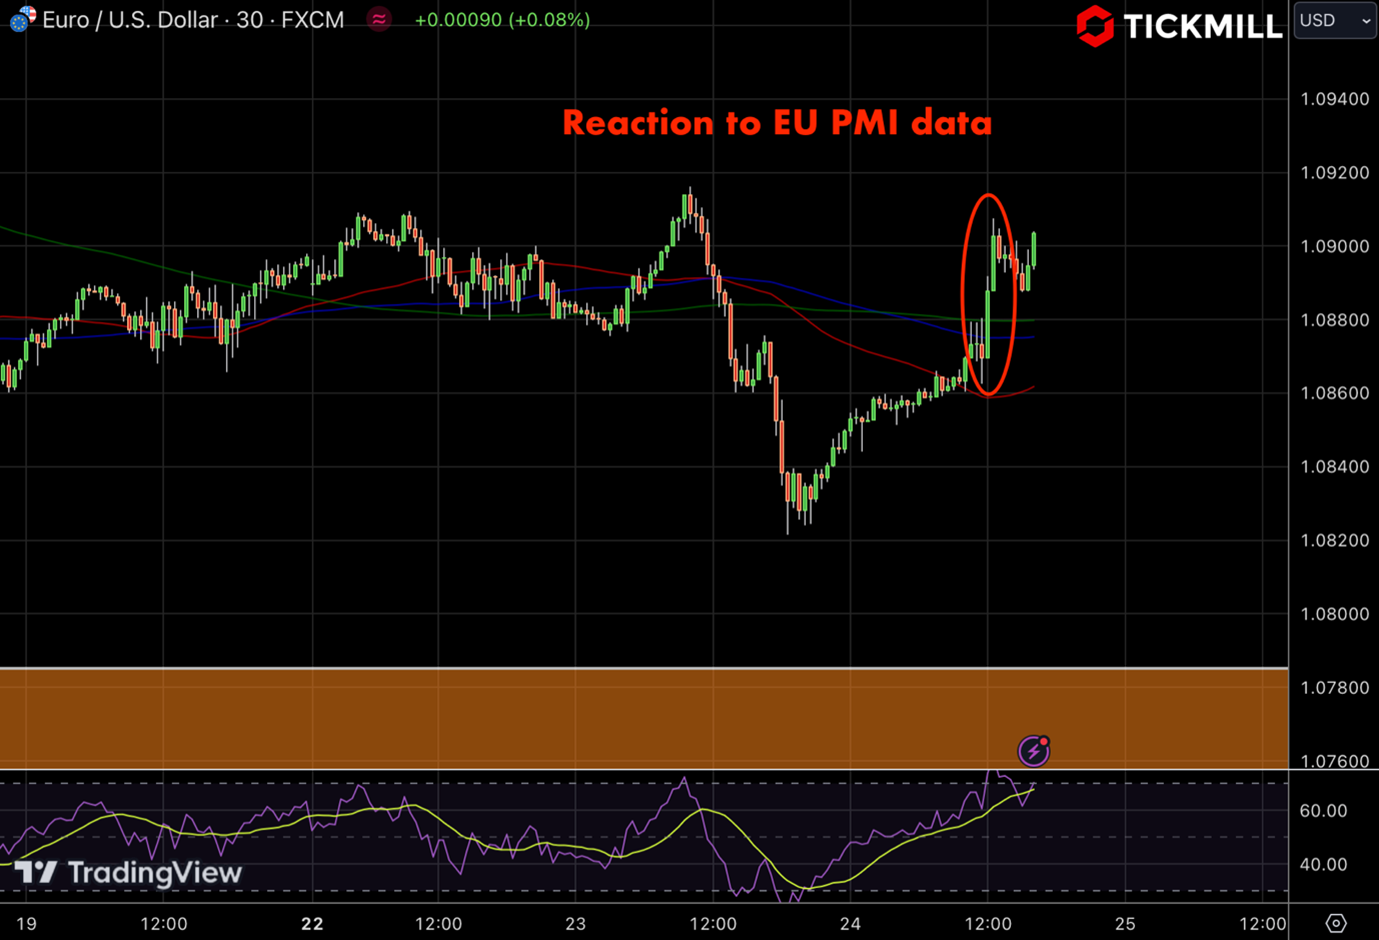Image resolution: width=1379 pixels, height=940 pixels.
Task: Click the 1.08200 price label
Action: coord(1335,541)
